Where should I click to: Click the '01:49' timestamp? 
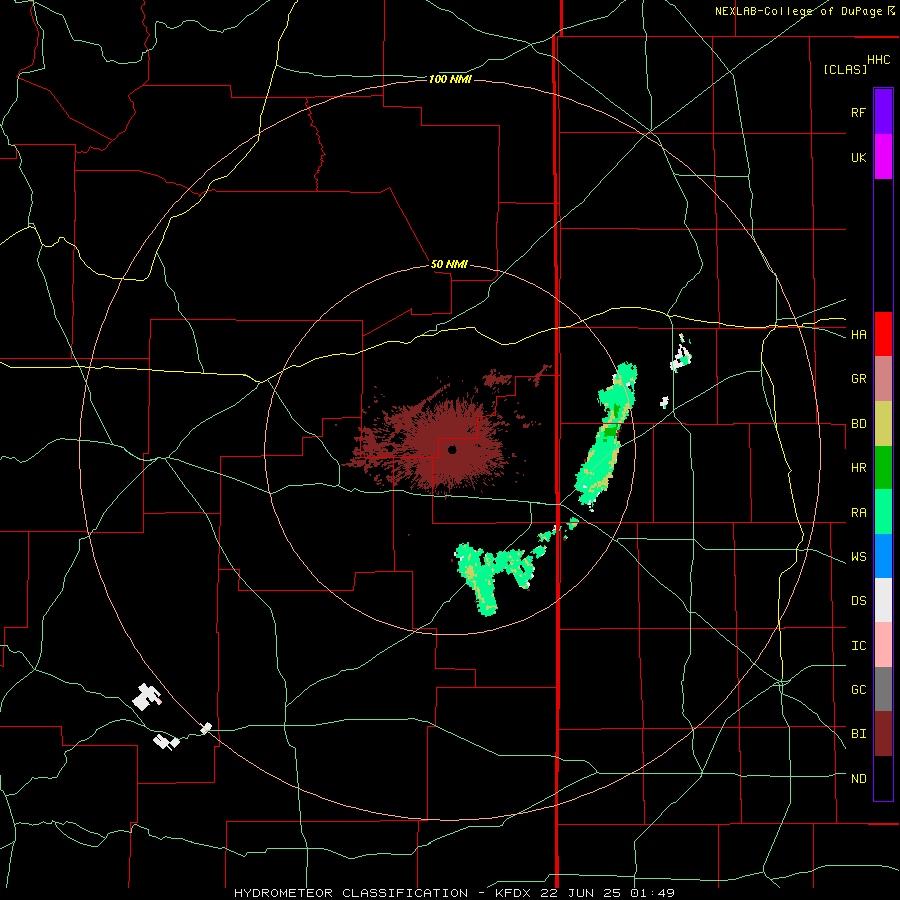click(651, 893)
